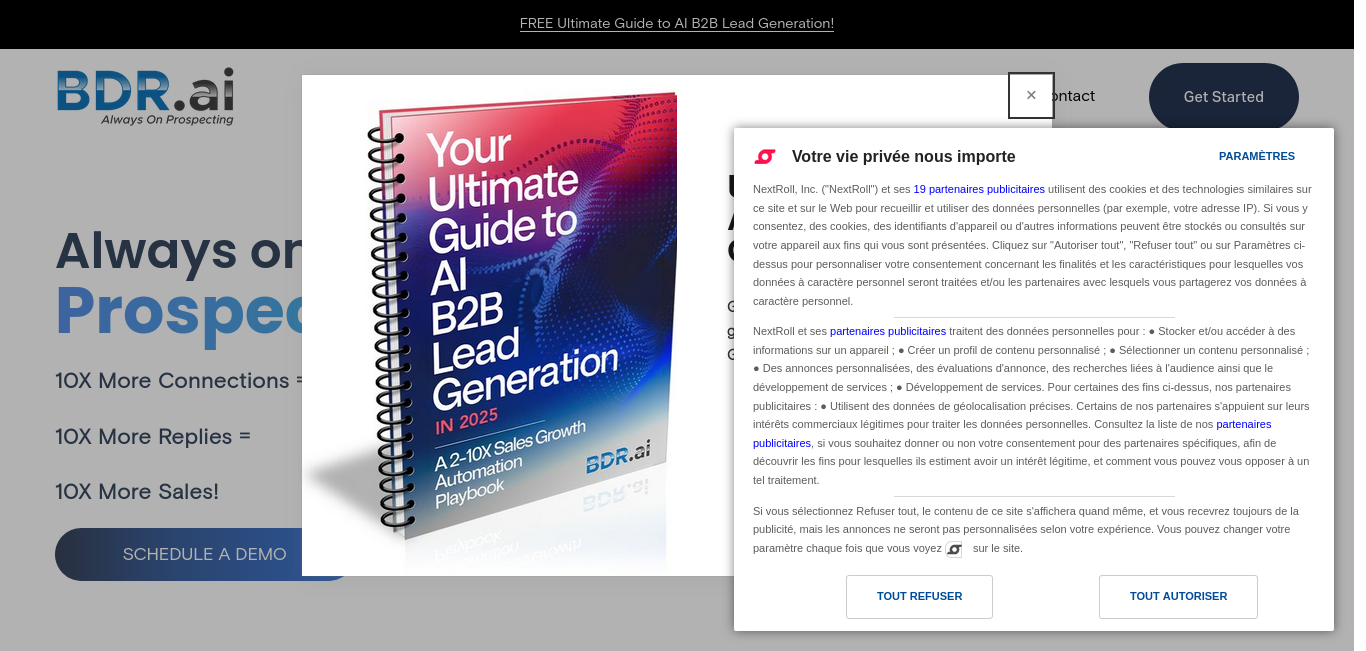The height and width of the screenshot is (651, 1366).
Task: Click the Get Started button
Action: click(1224, 97)
